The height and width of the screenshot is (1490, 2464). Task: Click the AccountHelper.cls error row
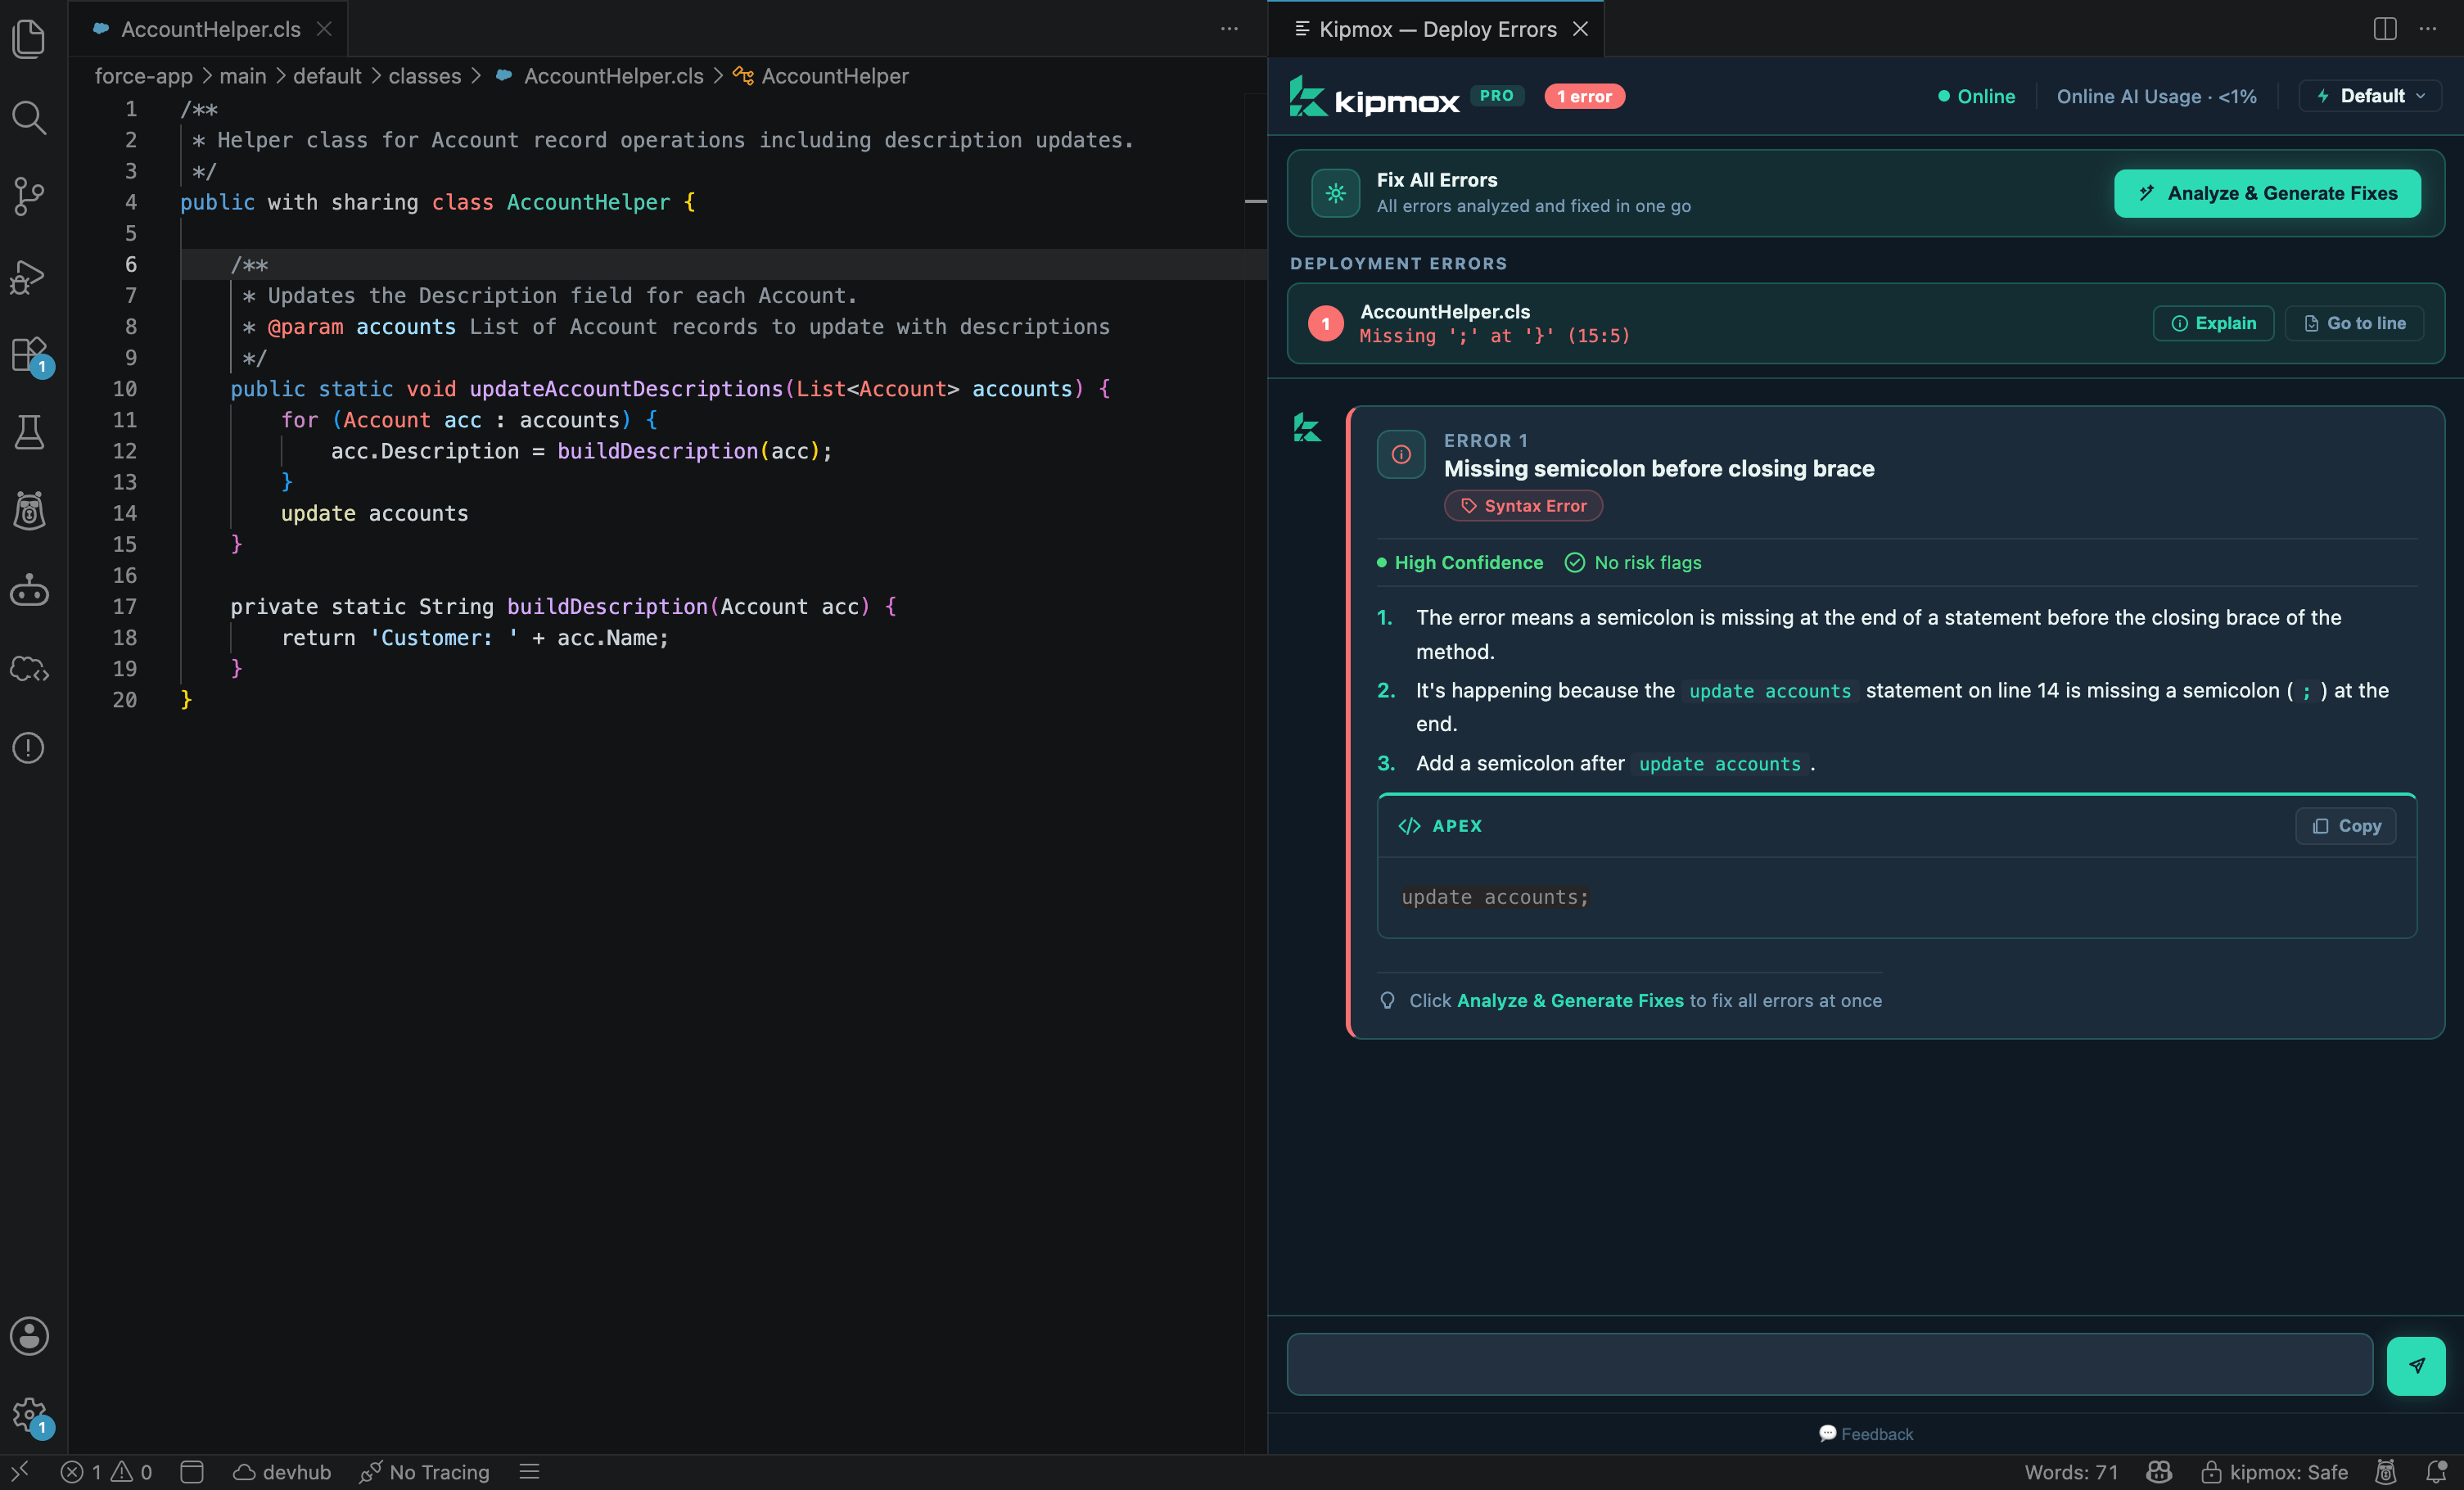(1865, 323)
